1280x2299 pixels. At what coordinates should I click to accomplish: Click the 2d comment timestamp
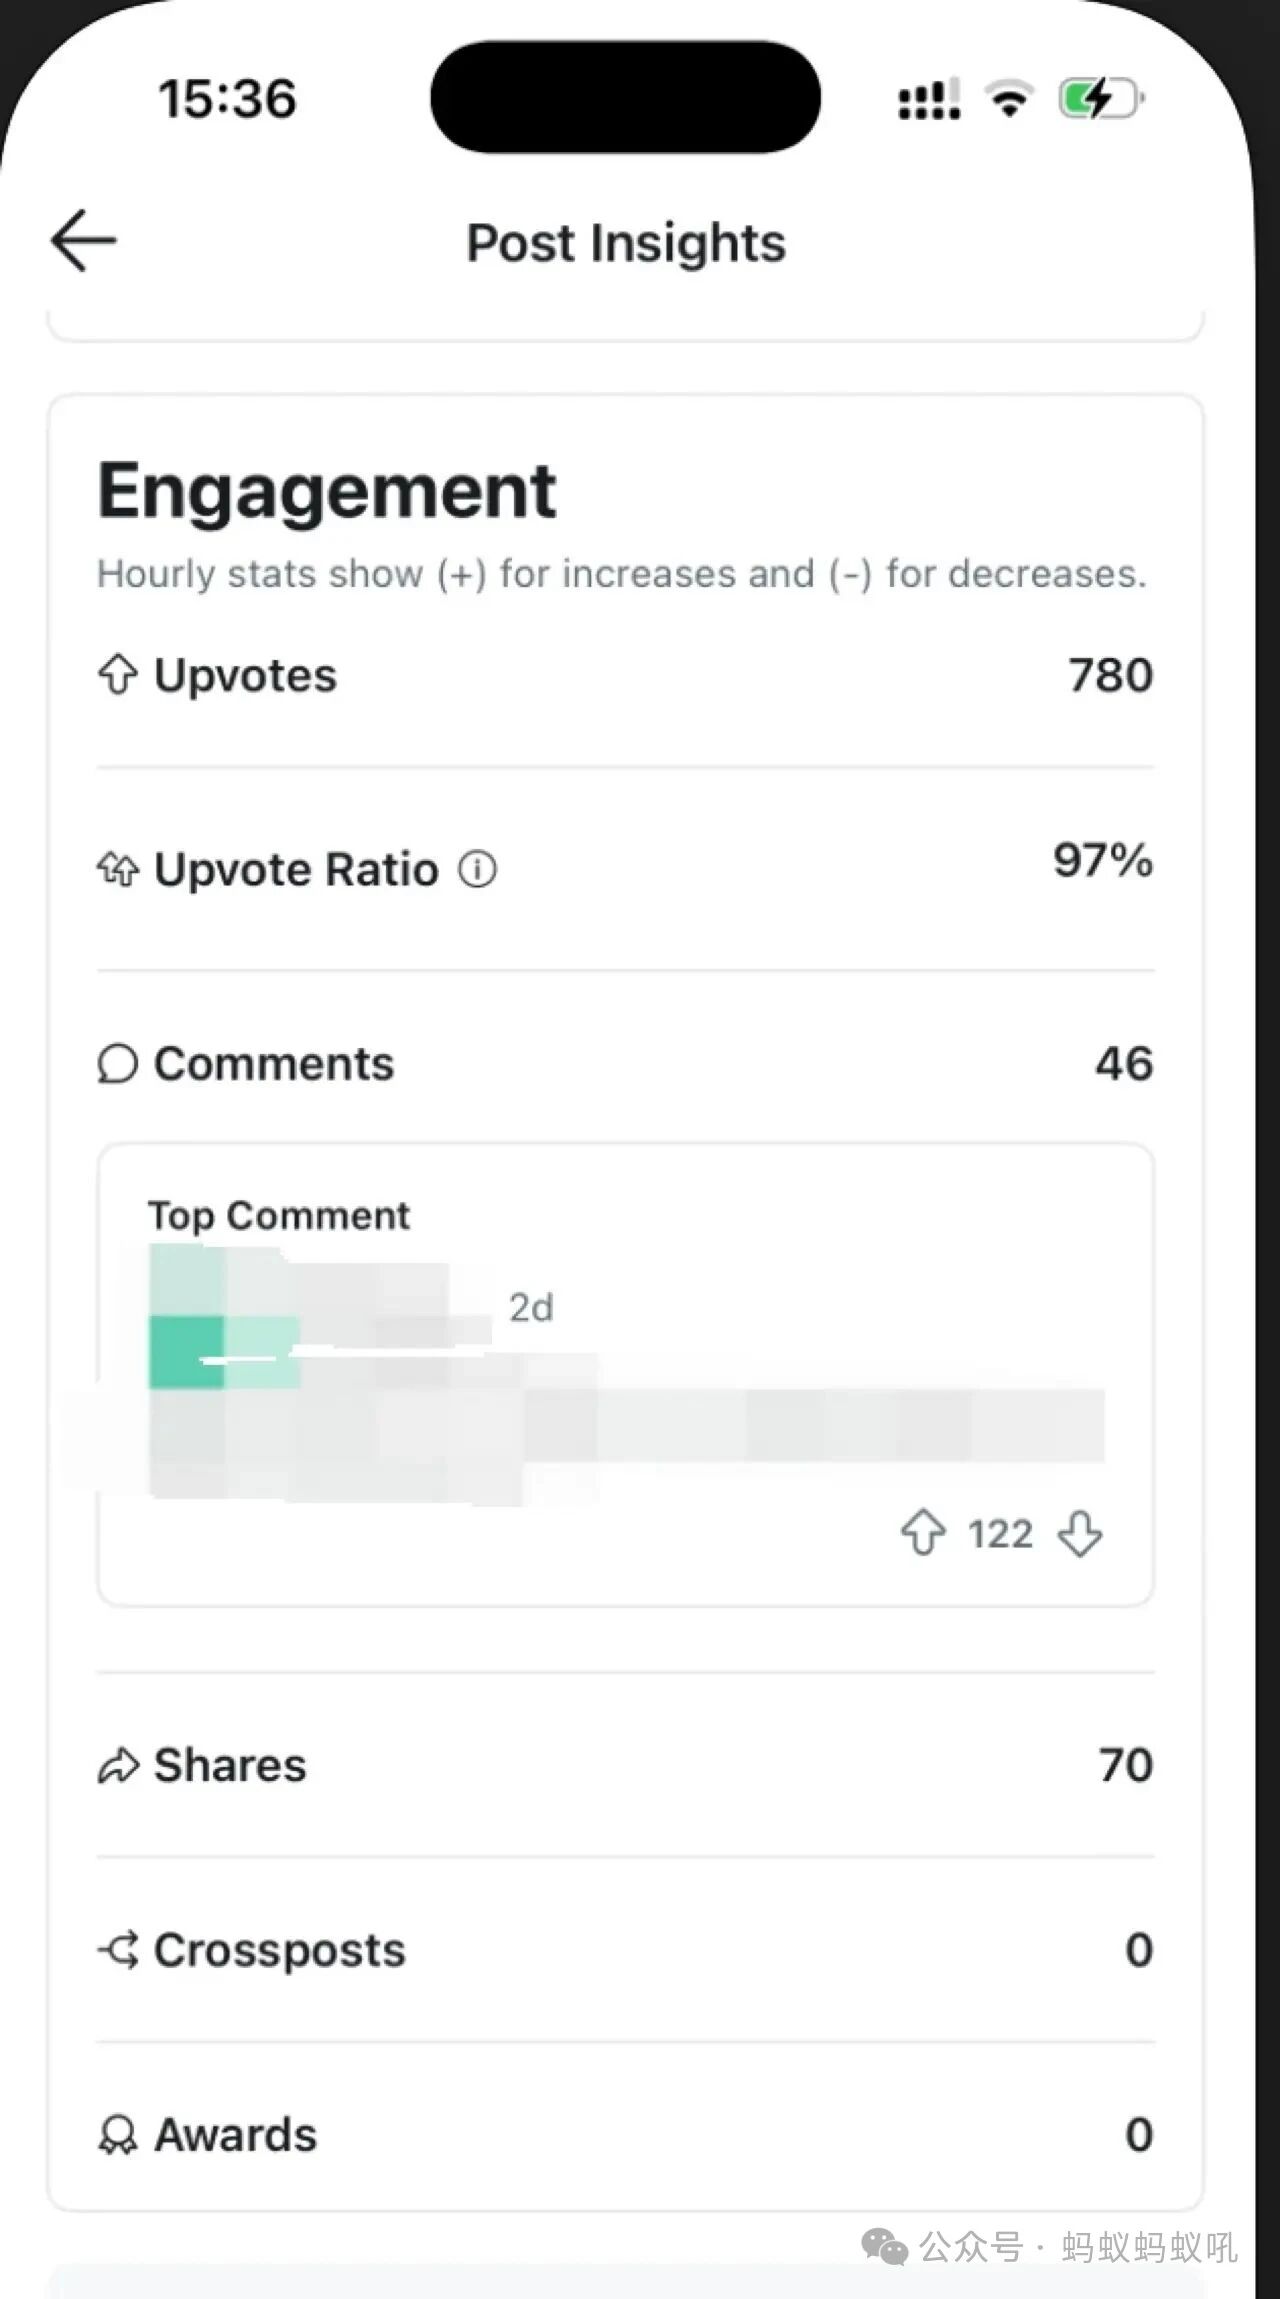[531, 1307]
